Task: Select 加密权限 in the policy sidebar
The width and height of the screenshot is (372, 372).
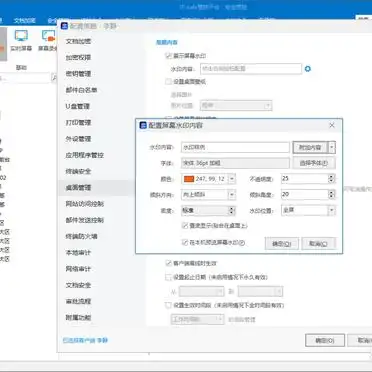Action: pos(78,57)
